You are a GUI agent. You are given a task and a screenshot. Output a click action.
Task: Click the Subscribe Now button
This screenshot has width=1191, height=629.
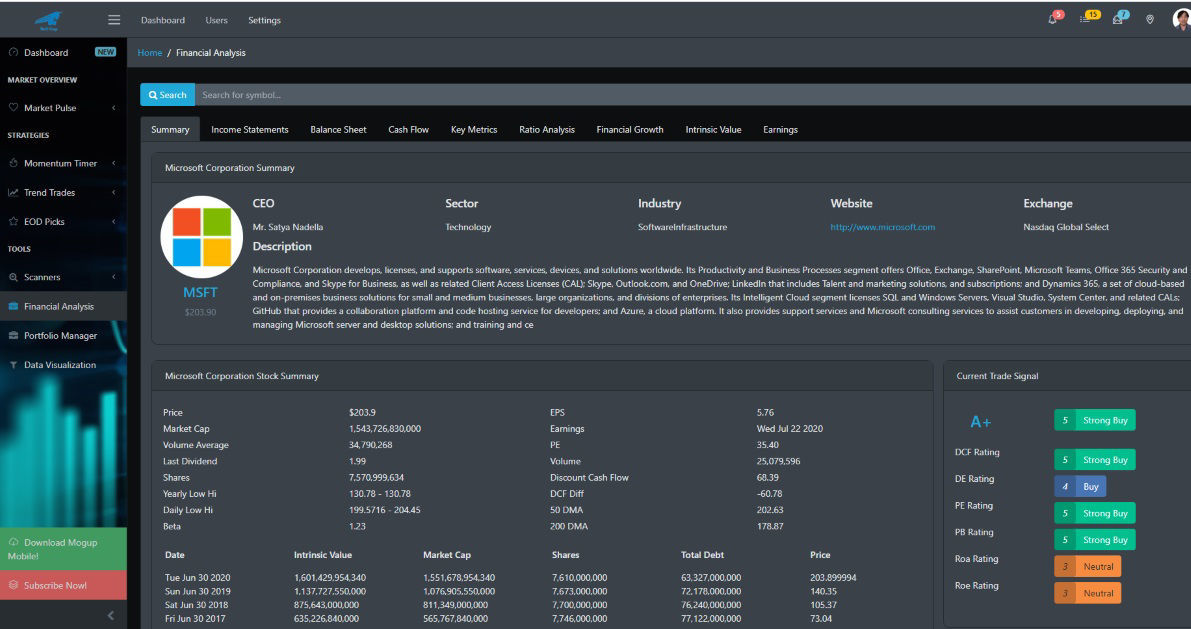tap(64, 585)
